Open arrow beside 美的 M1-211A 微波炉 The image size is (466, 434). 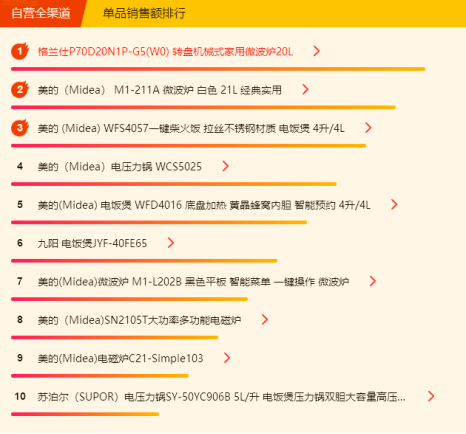coord(305,89)
